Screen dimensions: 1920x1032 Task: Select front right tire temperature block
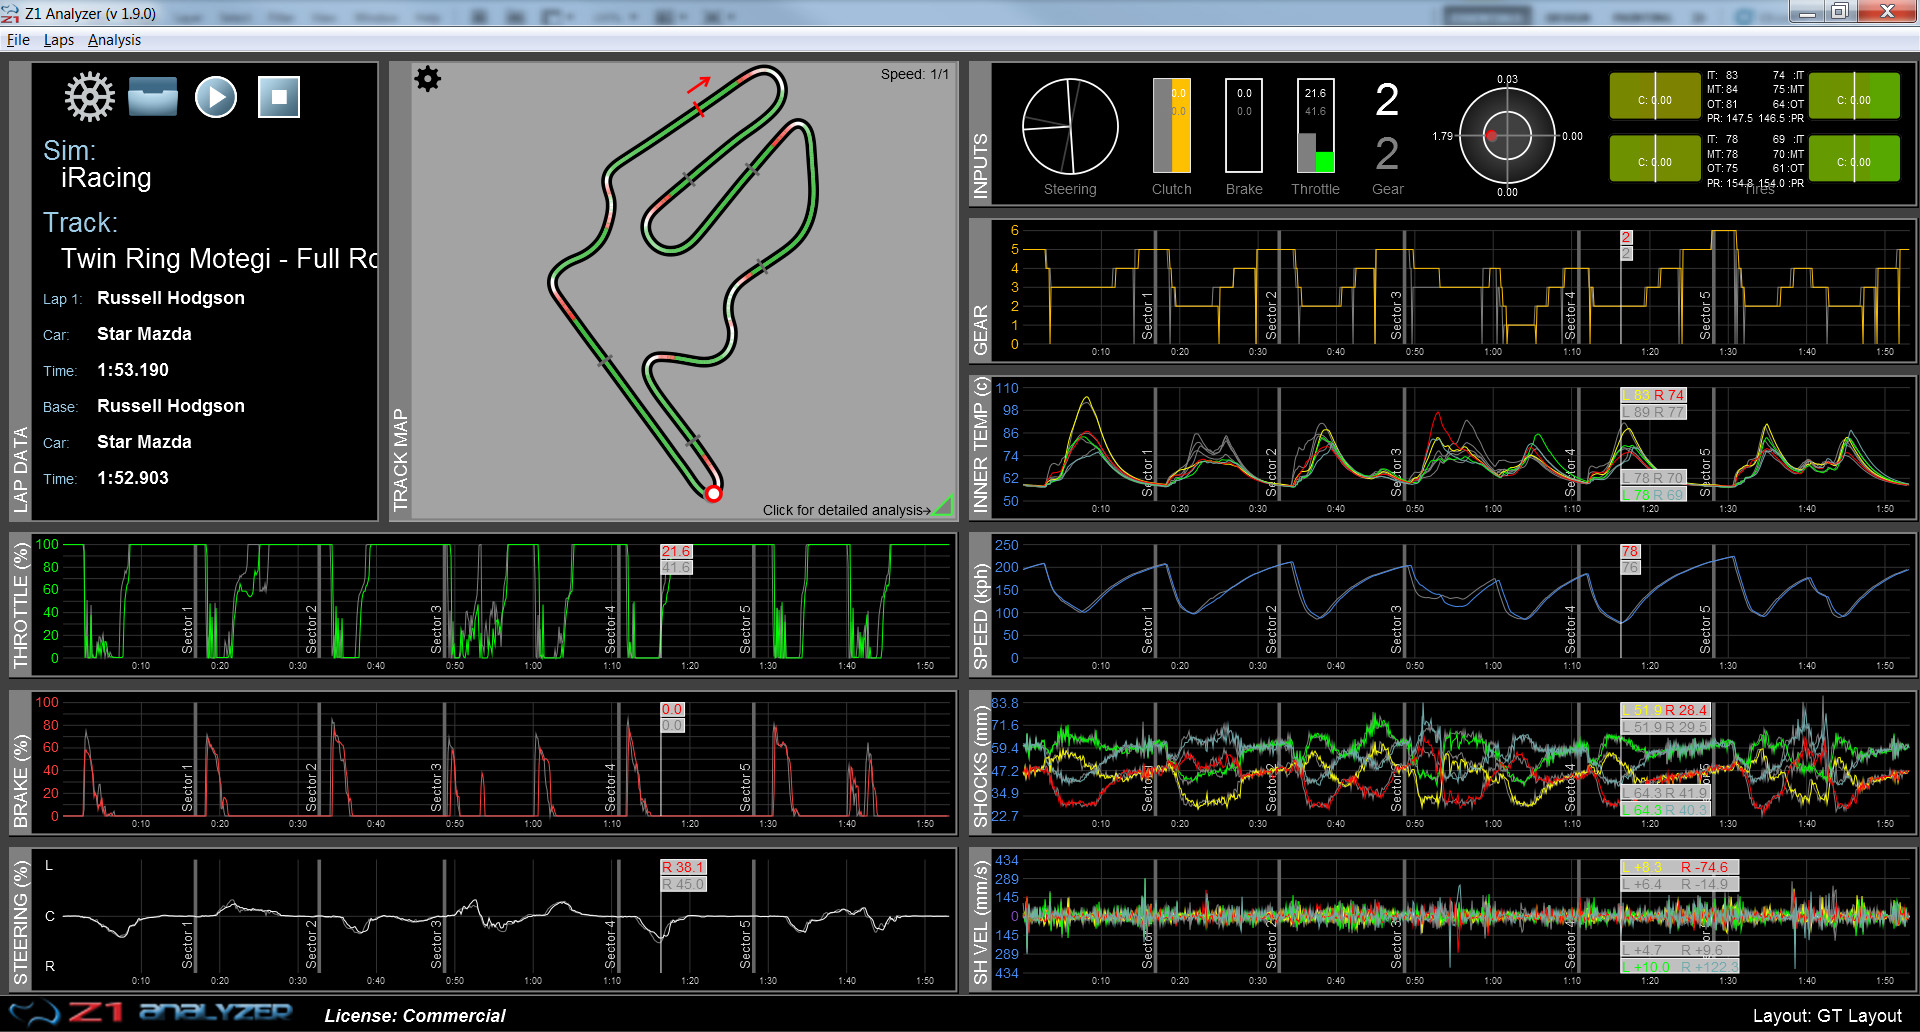(1854, 96)
